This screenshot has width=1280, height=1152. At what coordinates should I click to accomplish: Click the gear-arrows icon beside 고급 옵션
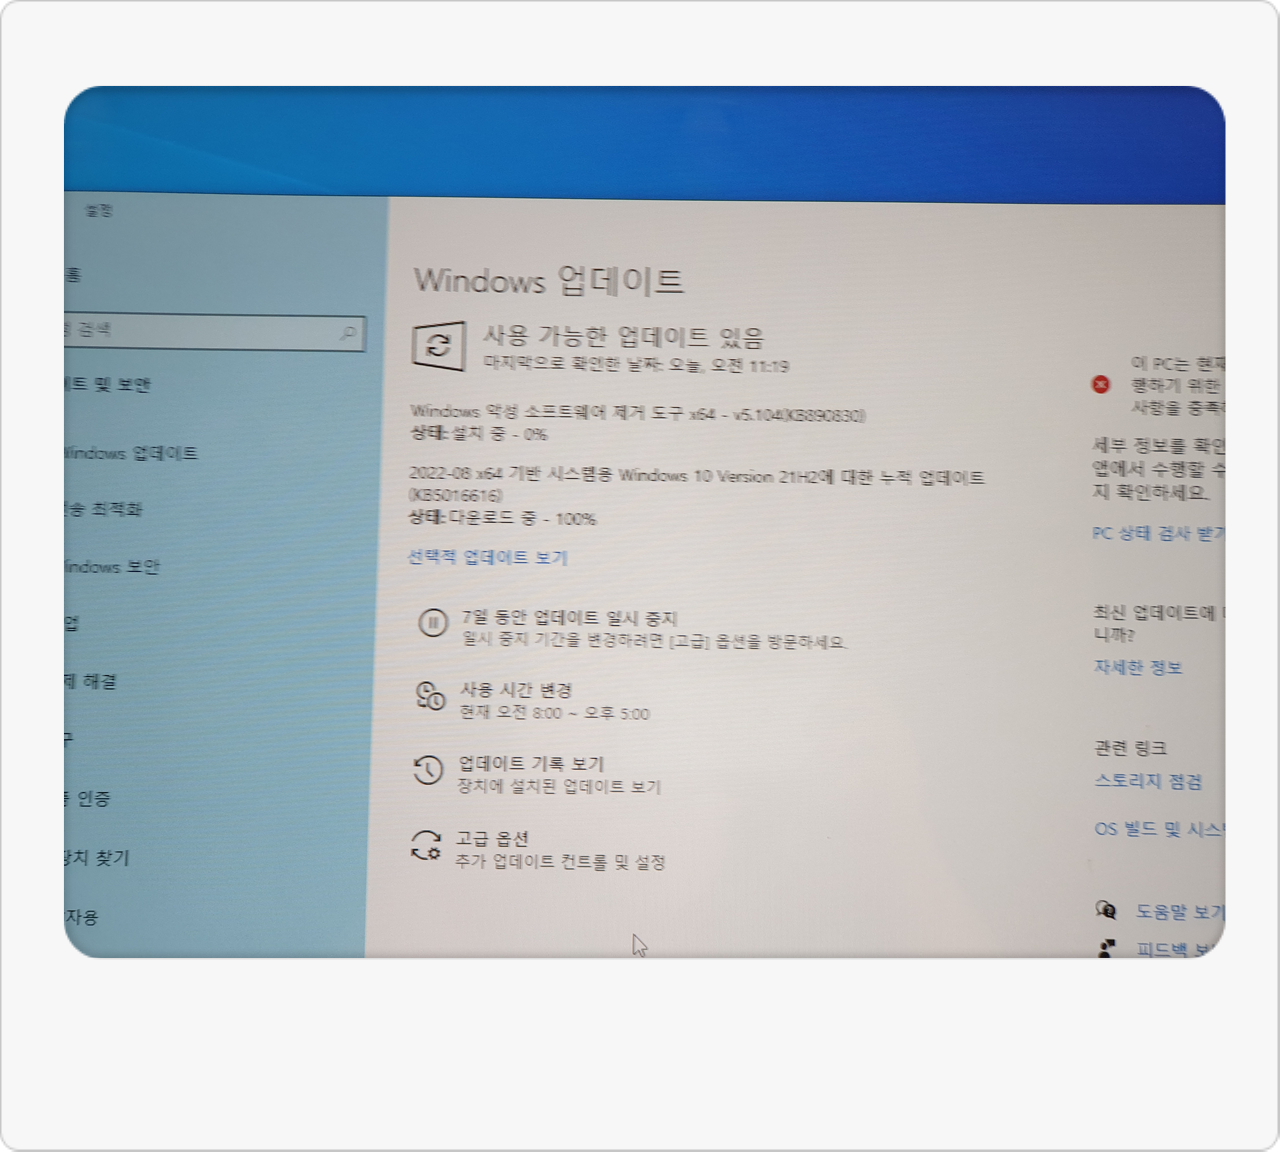tap(425, 846)
